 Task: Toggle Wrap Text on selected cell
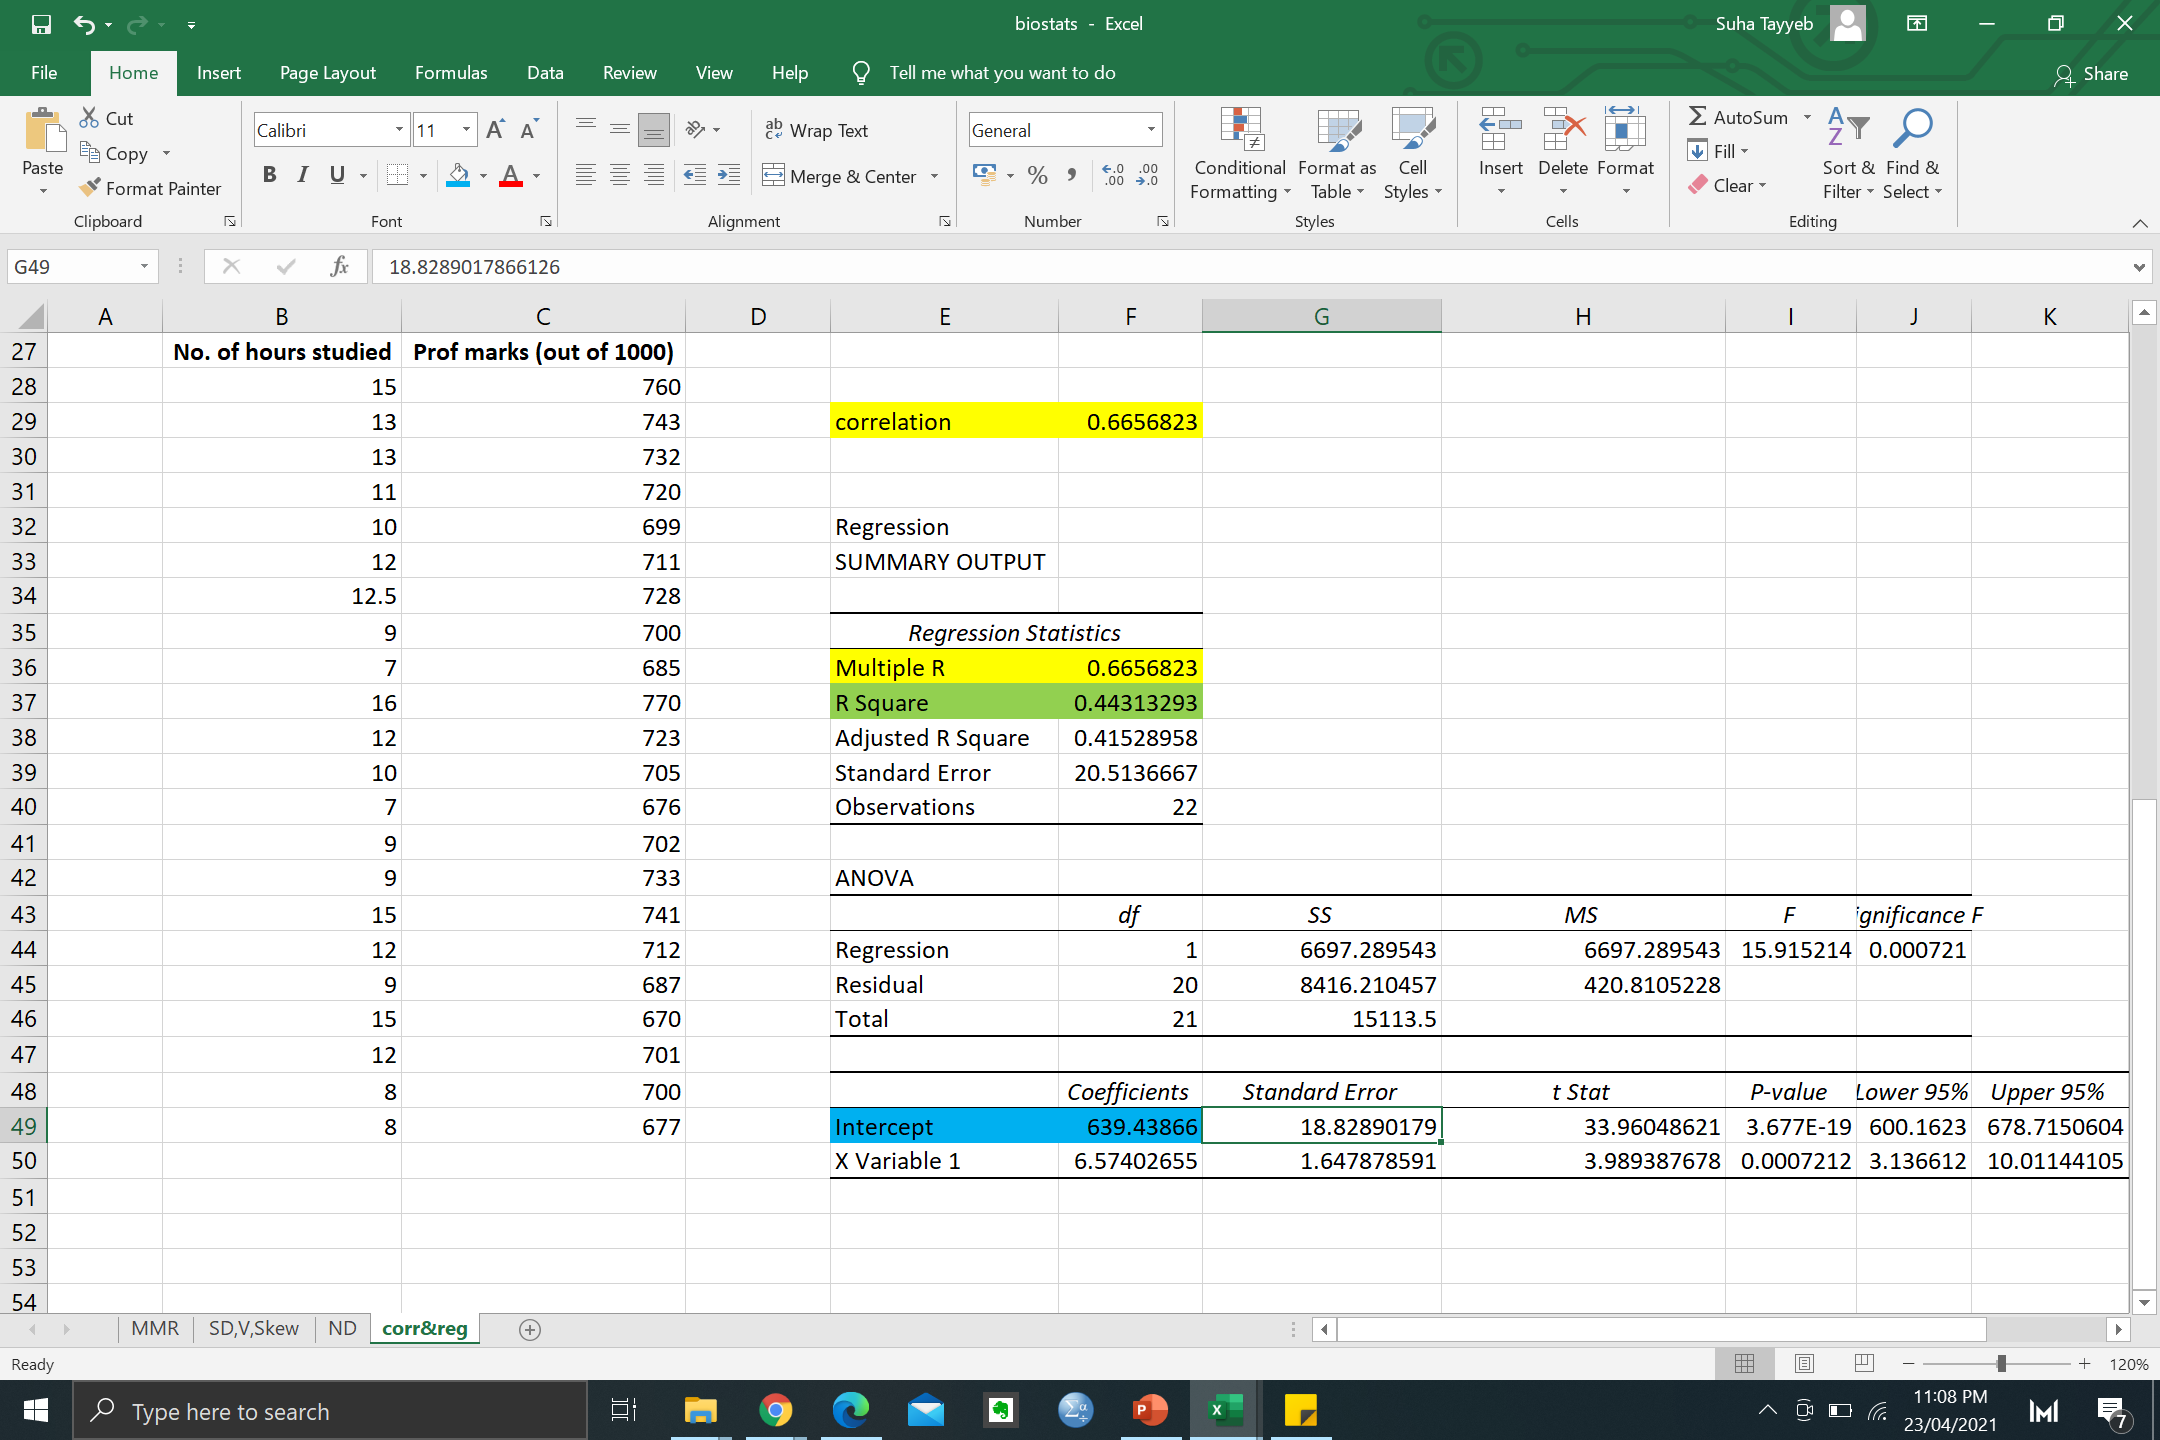(816, 130)
